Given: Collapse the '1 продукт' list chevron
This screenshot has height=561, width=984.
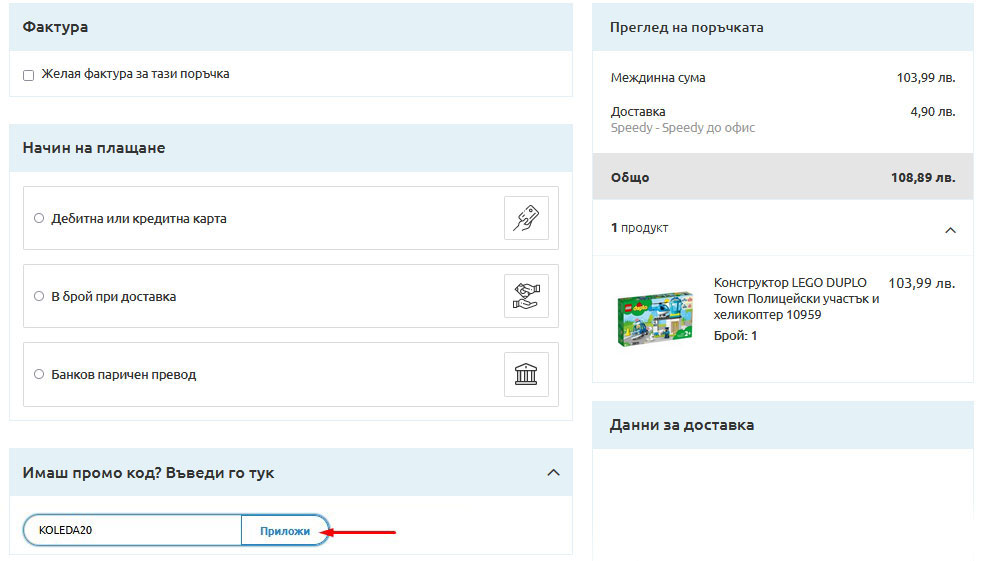Looking at the screenshot, I should point(950,230).
